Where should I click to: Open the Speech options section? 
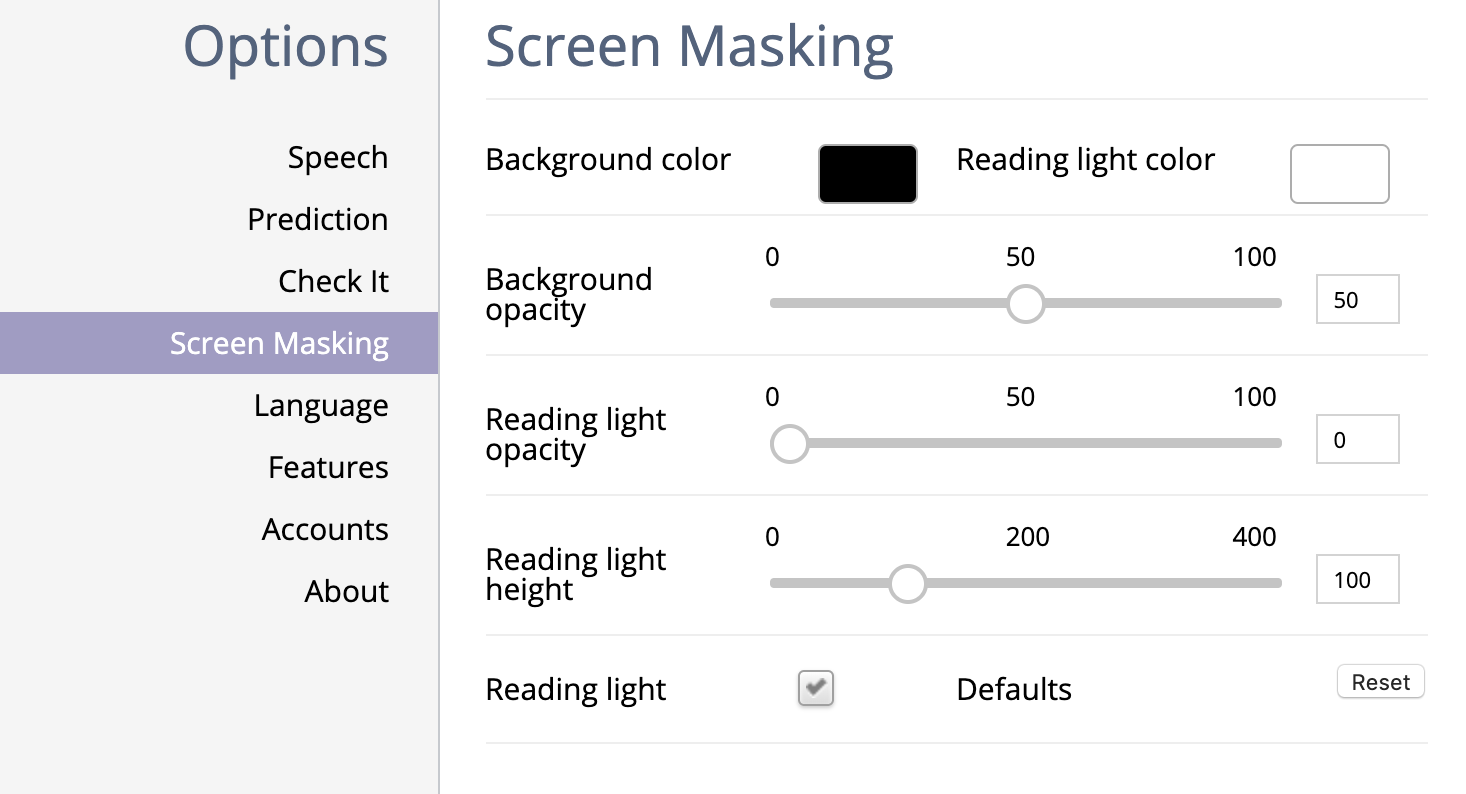(x=337, y=158)
